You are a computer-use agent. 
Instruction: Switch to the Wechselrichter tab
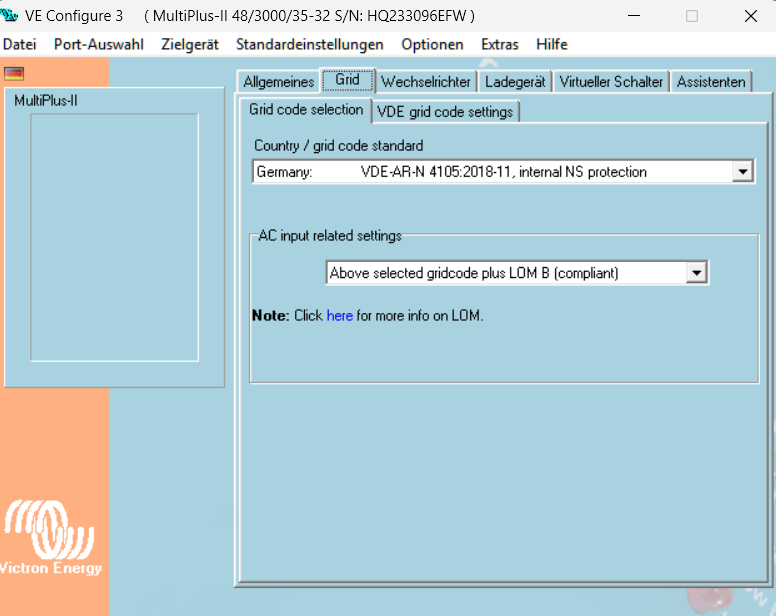tap(426, 82)
